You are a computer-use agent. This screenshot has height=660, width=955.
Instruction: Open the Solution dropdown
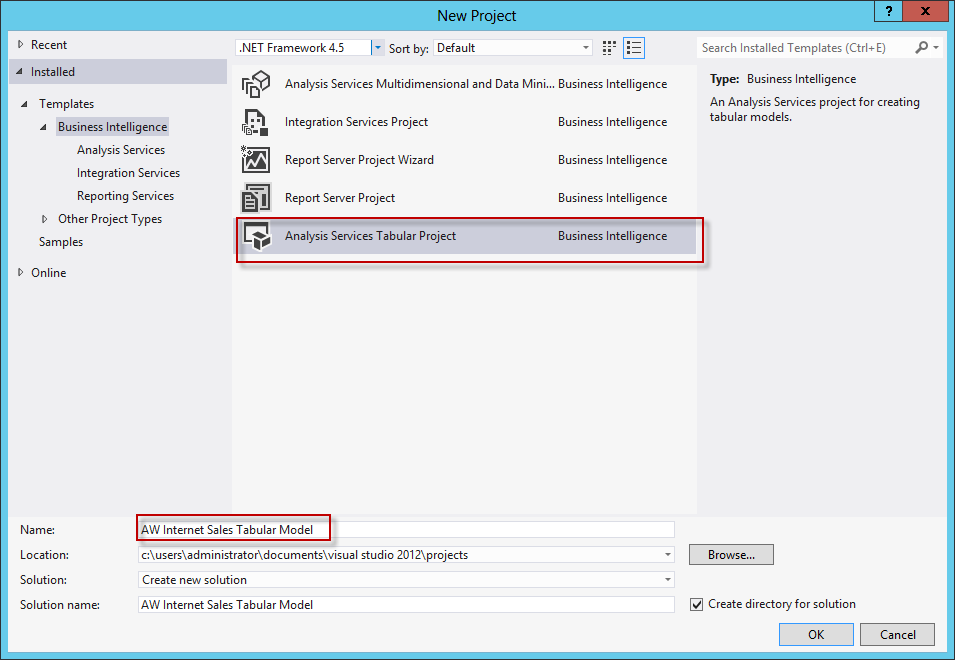click(x=406, y=580)
